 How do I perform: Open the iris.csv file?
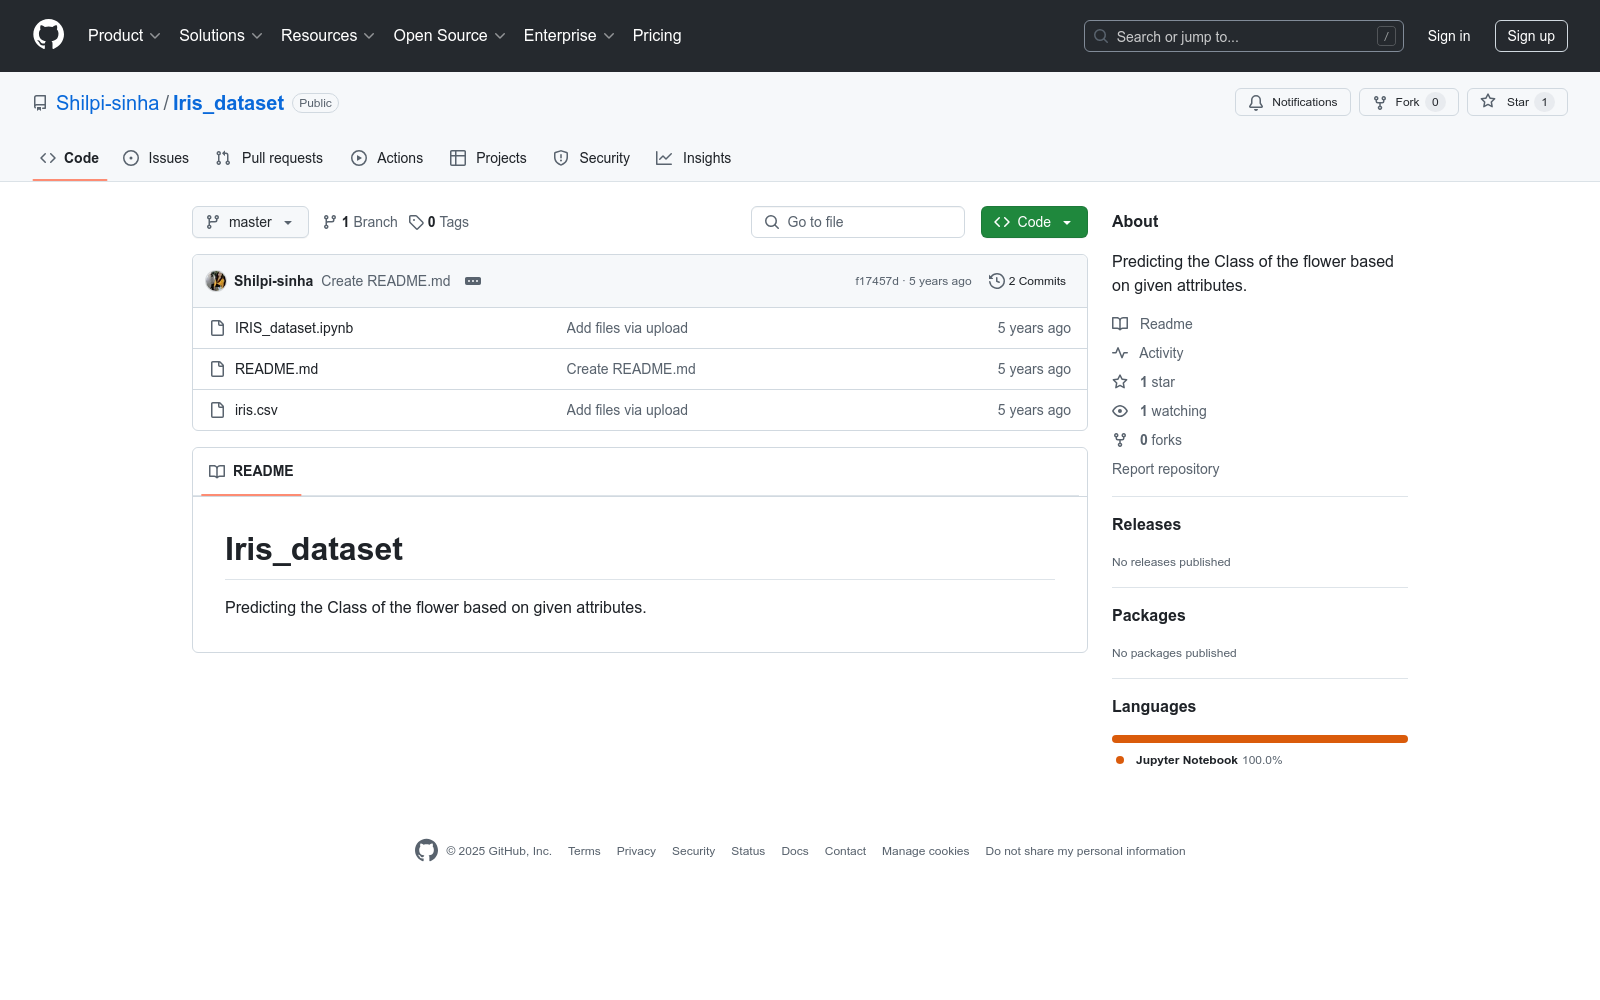(256, 410)
